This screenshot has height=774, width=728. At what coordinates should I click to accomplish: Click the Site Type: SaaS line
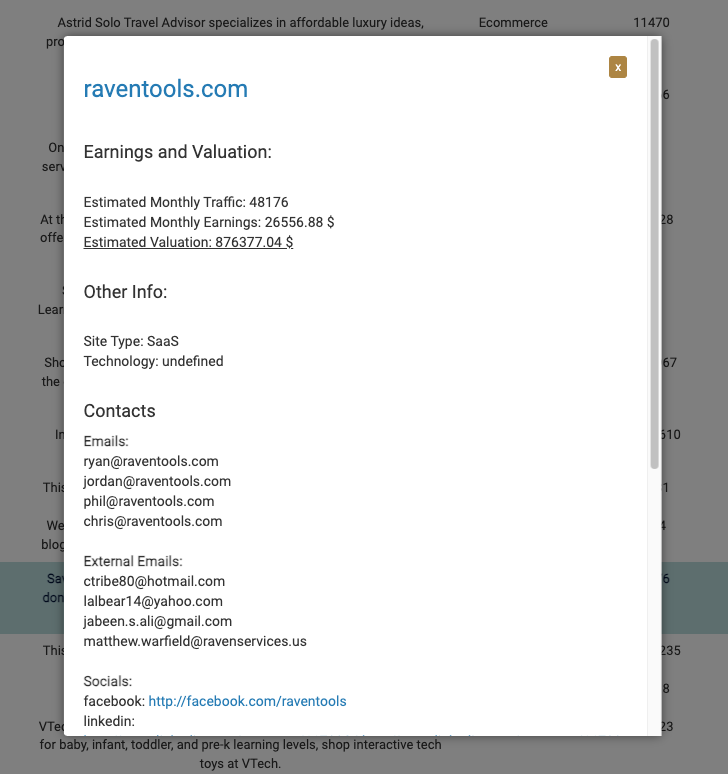pyautogui.click(x=131, y=341)
